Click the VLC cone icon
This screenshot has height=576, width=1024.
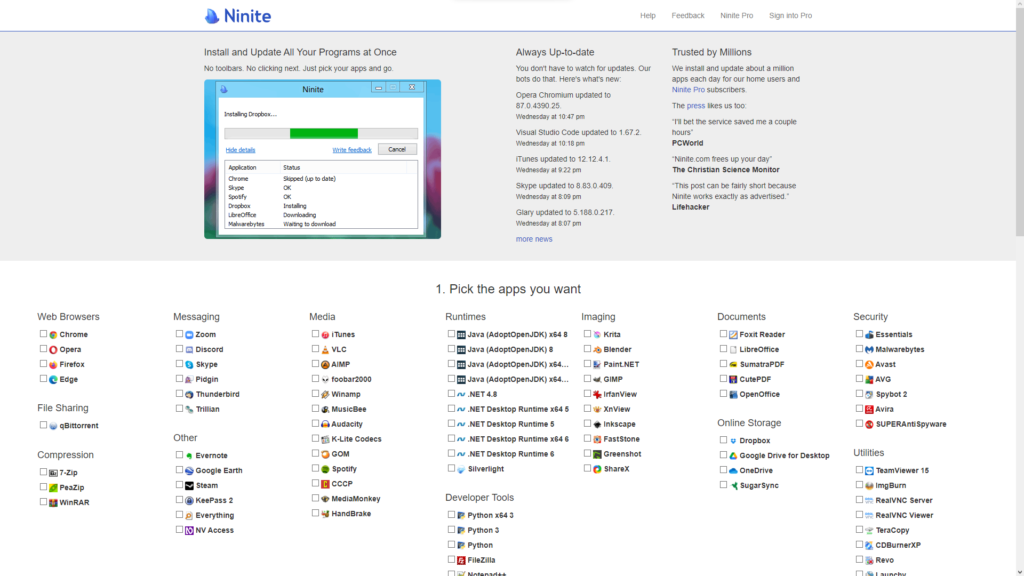[325, 350]
